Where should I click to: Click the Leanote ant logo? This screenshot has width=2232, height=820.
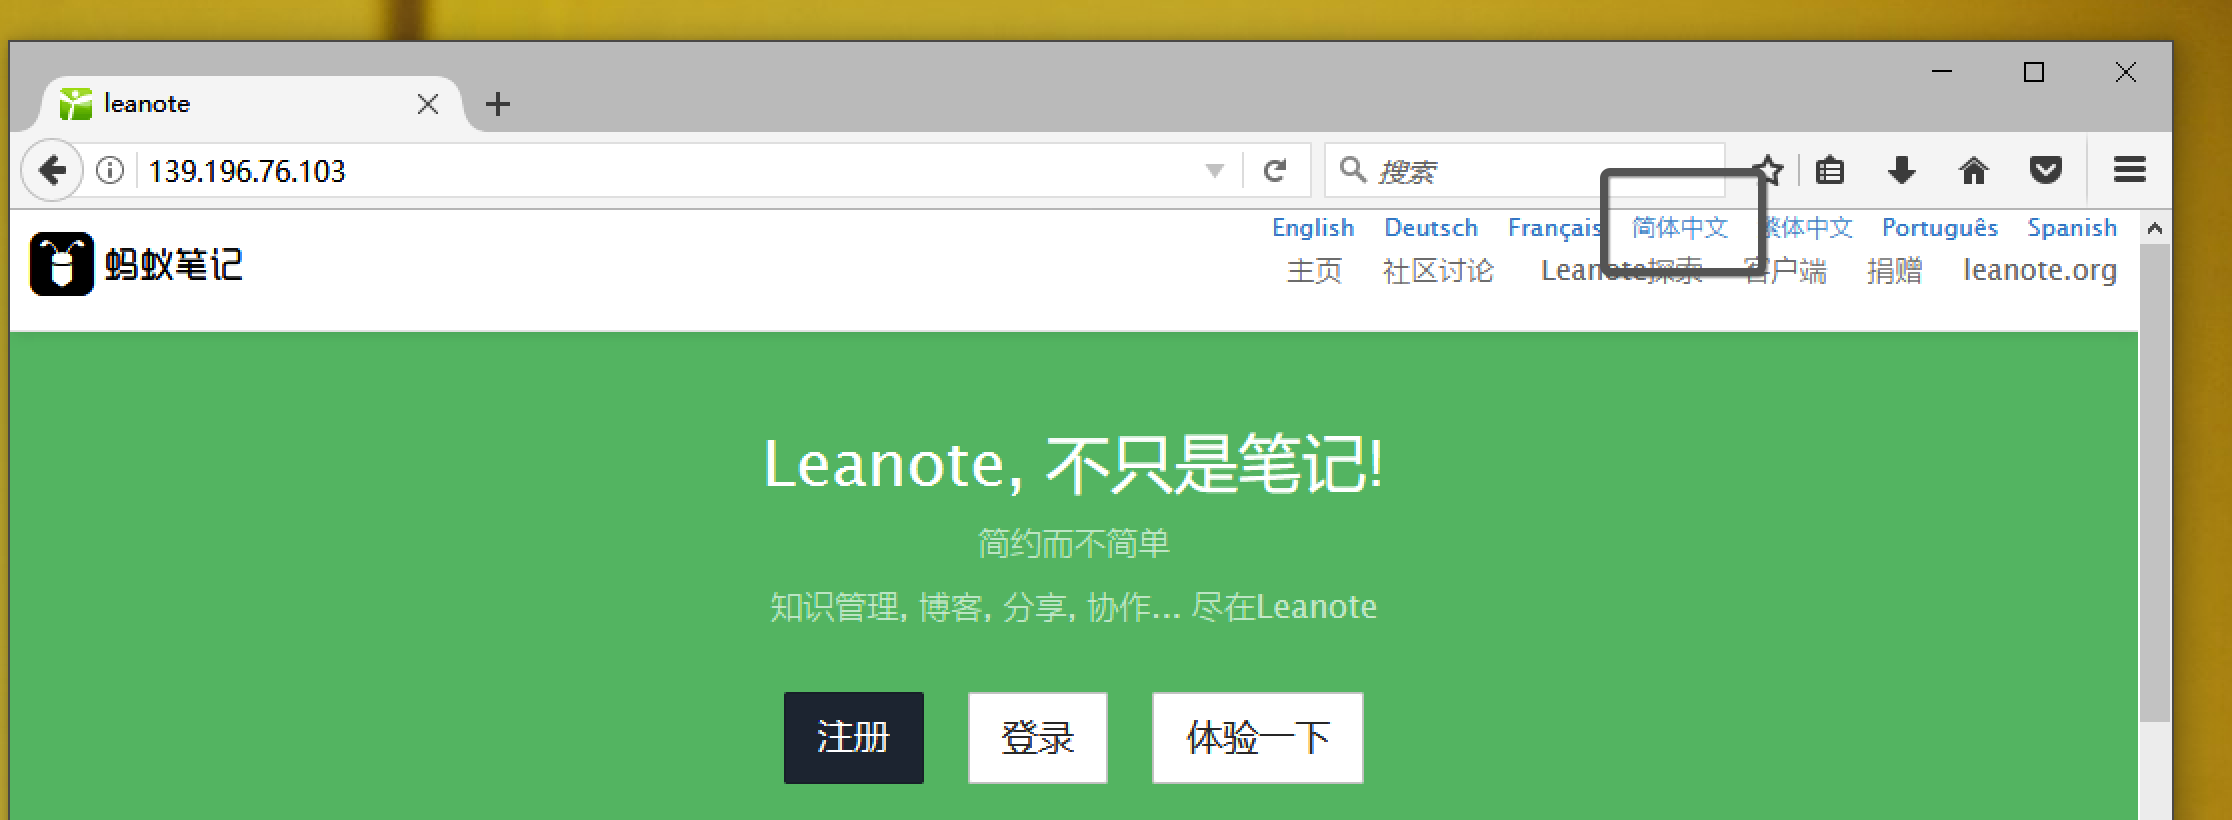tap(62, 264)
